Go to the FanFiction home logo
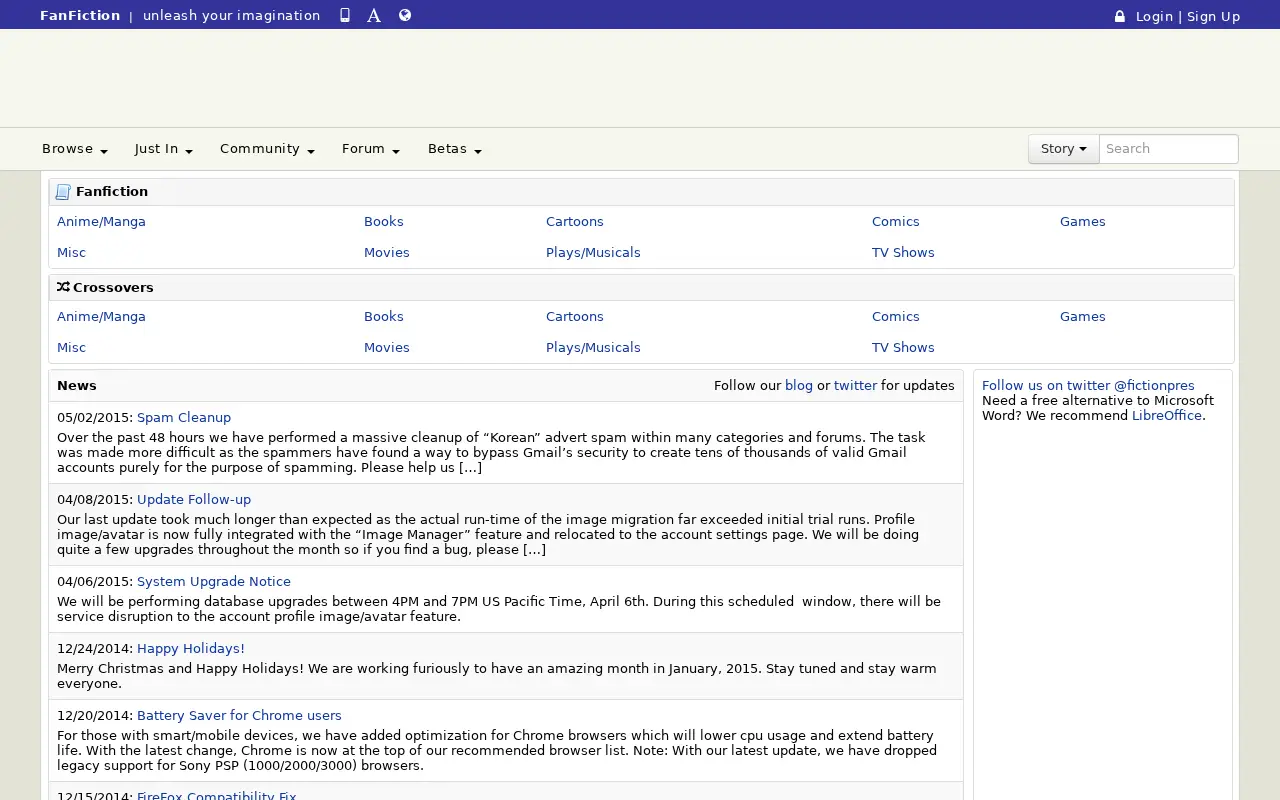Image resolution: width=1280 pixels, height=800 pixels. pyautogui.click(x=80, y=15)
